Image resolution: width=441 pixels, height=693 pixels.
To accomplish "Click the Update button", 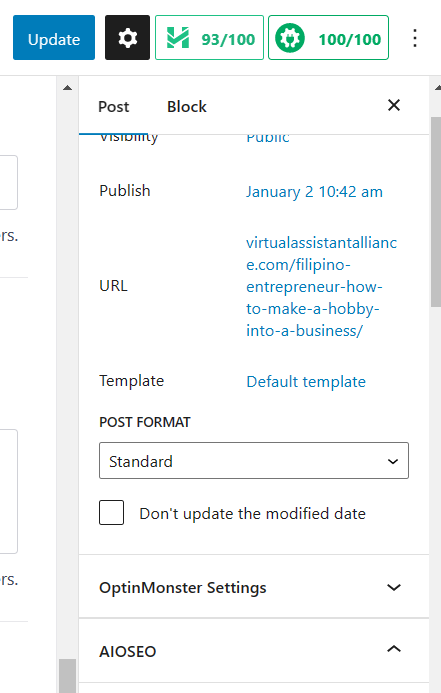I will pyautogui.click(x=54, y=38).
